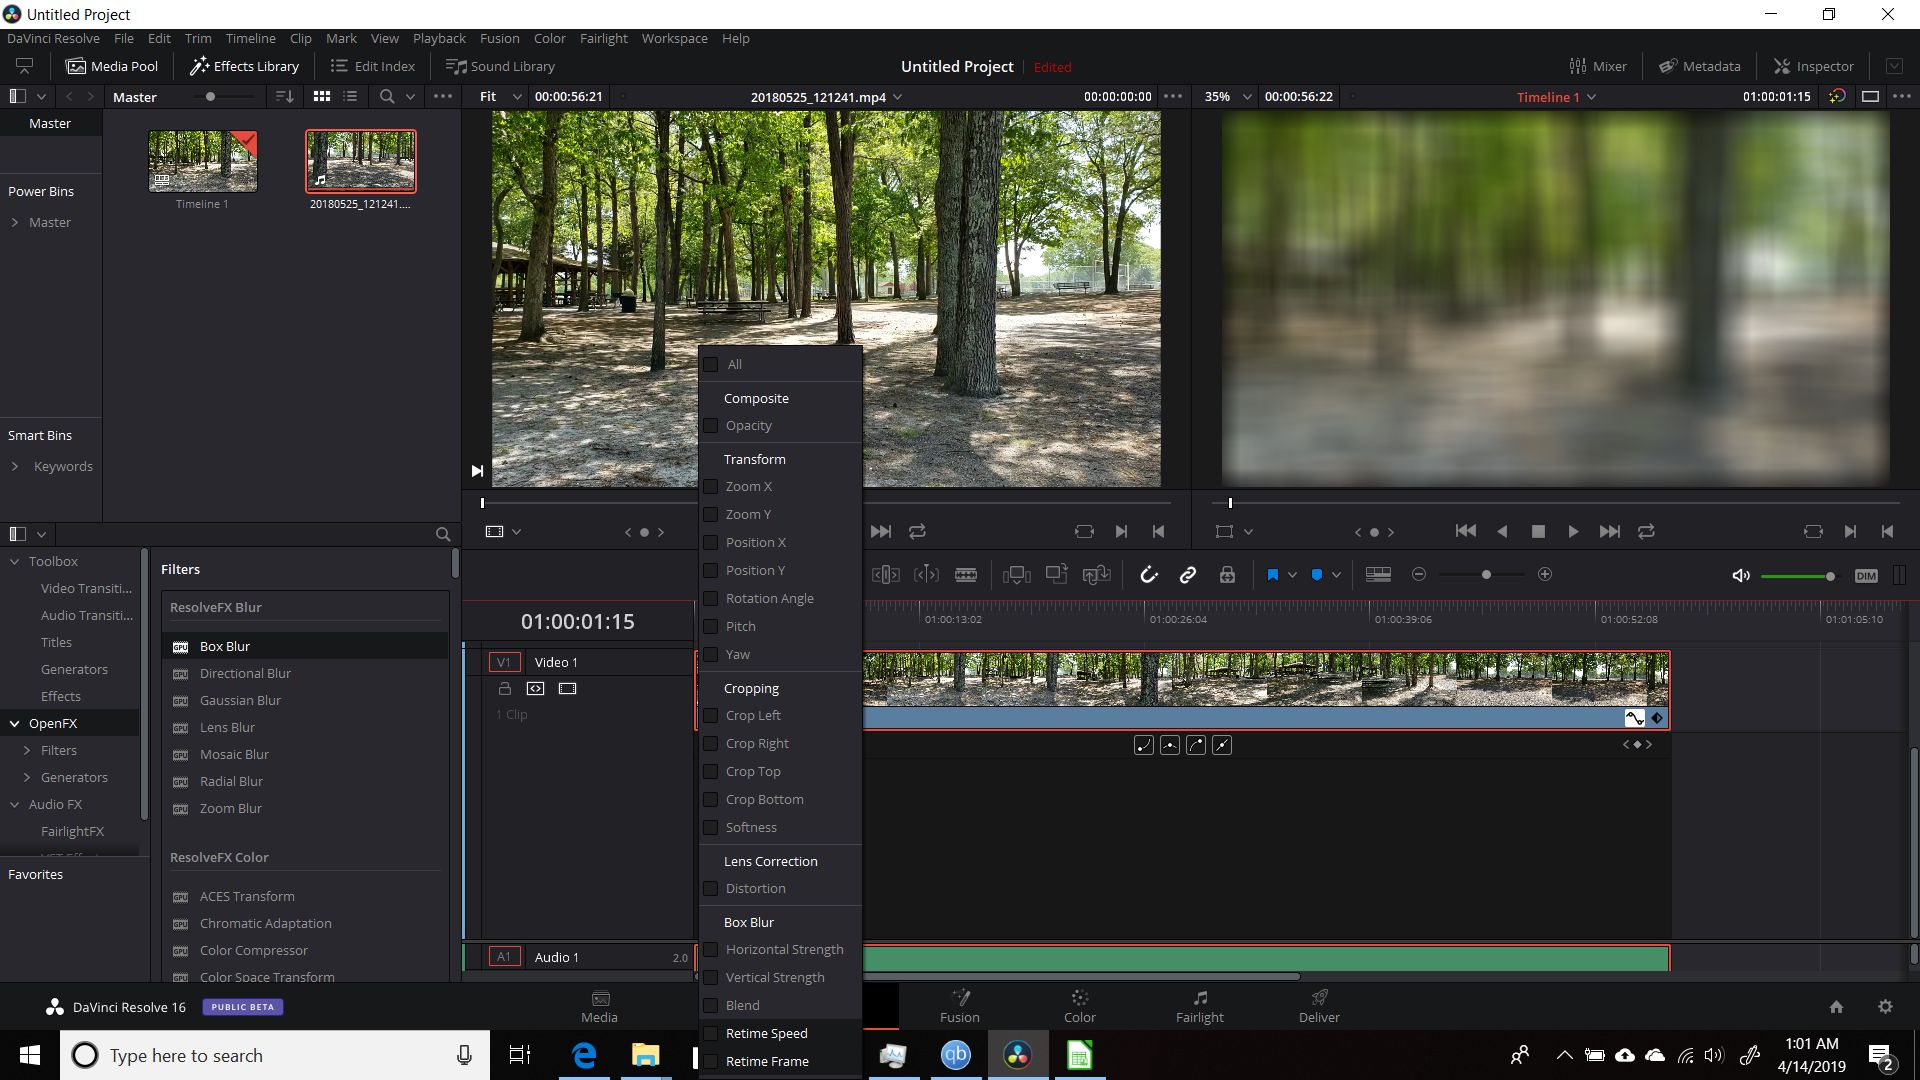Viewport: 1920px width, 1080px height.
Task: Enable the Crop Left checkbox
Action: pyautogui.click(x=711, y=715)
